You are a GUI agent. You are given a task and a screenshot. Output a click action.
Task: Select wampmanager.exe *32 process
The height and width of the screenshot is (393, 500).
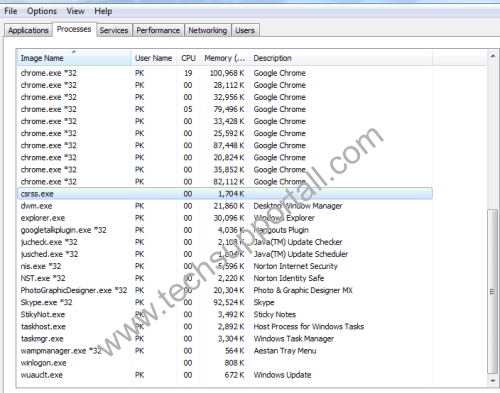click(225, 351)
